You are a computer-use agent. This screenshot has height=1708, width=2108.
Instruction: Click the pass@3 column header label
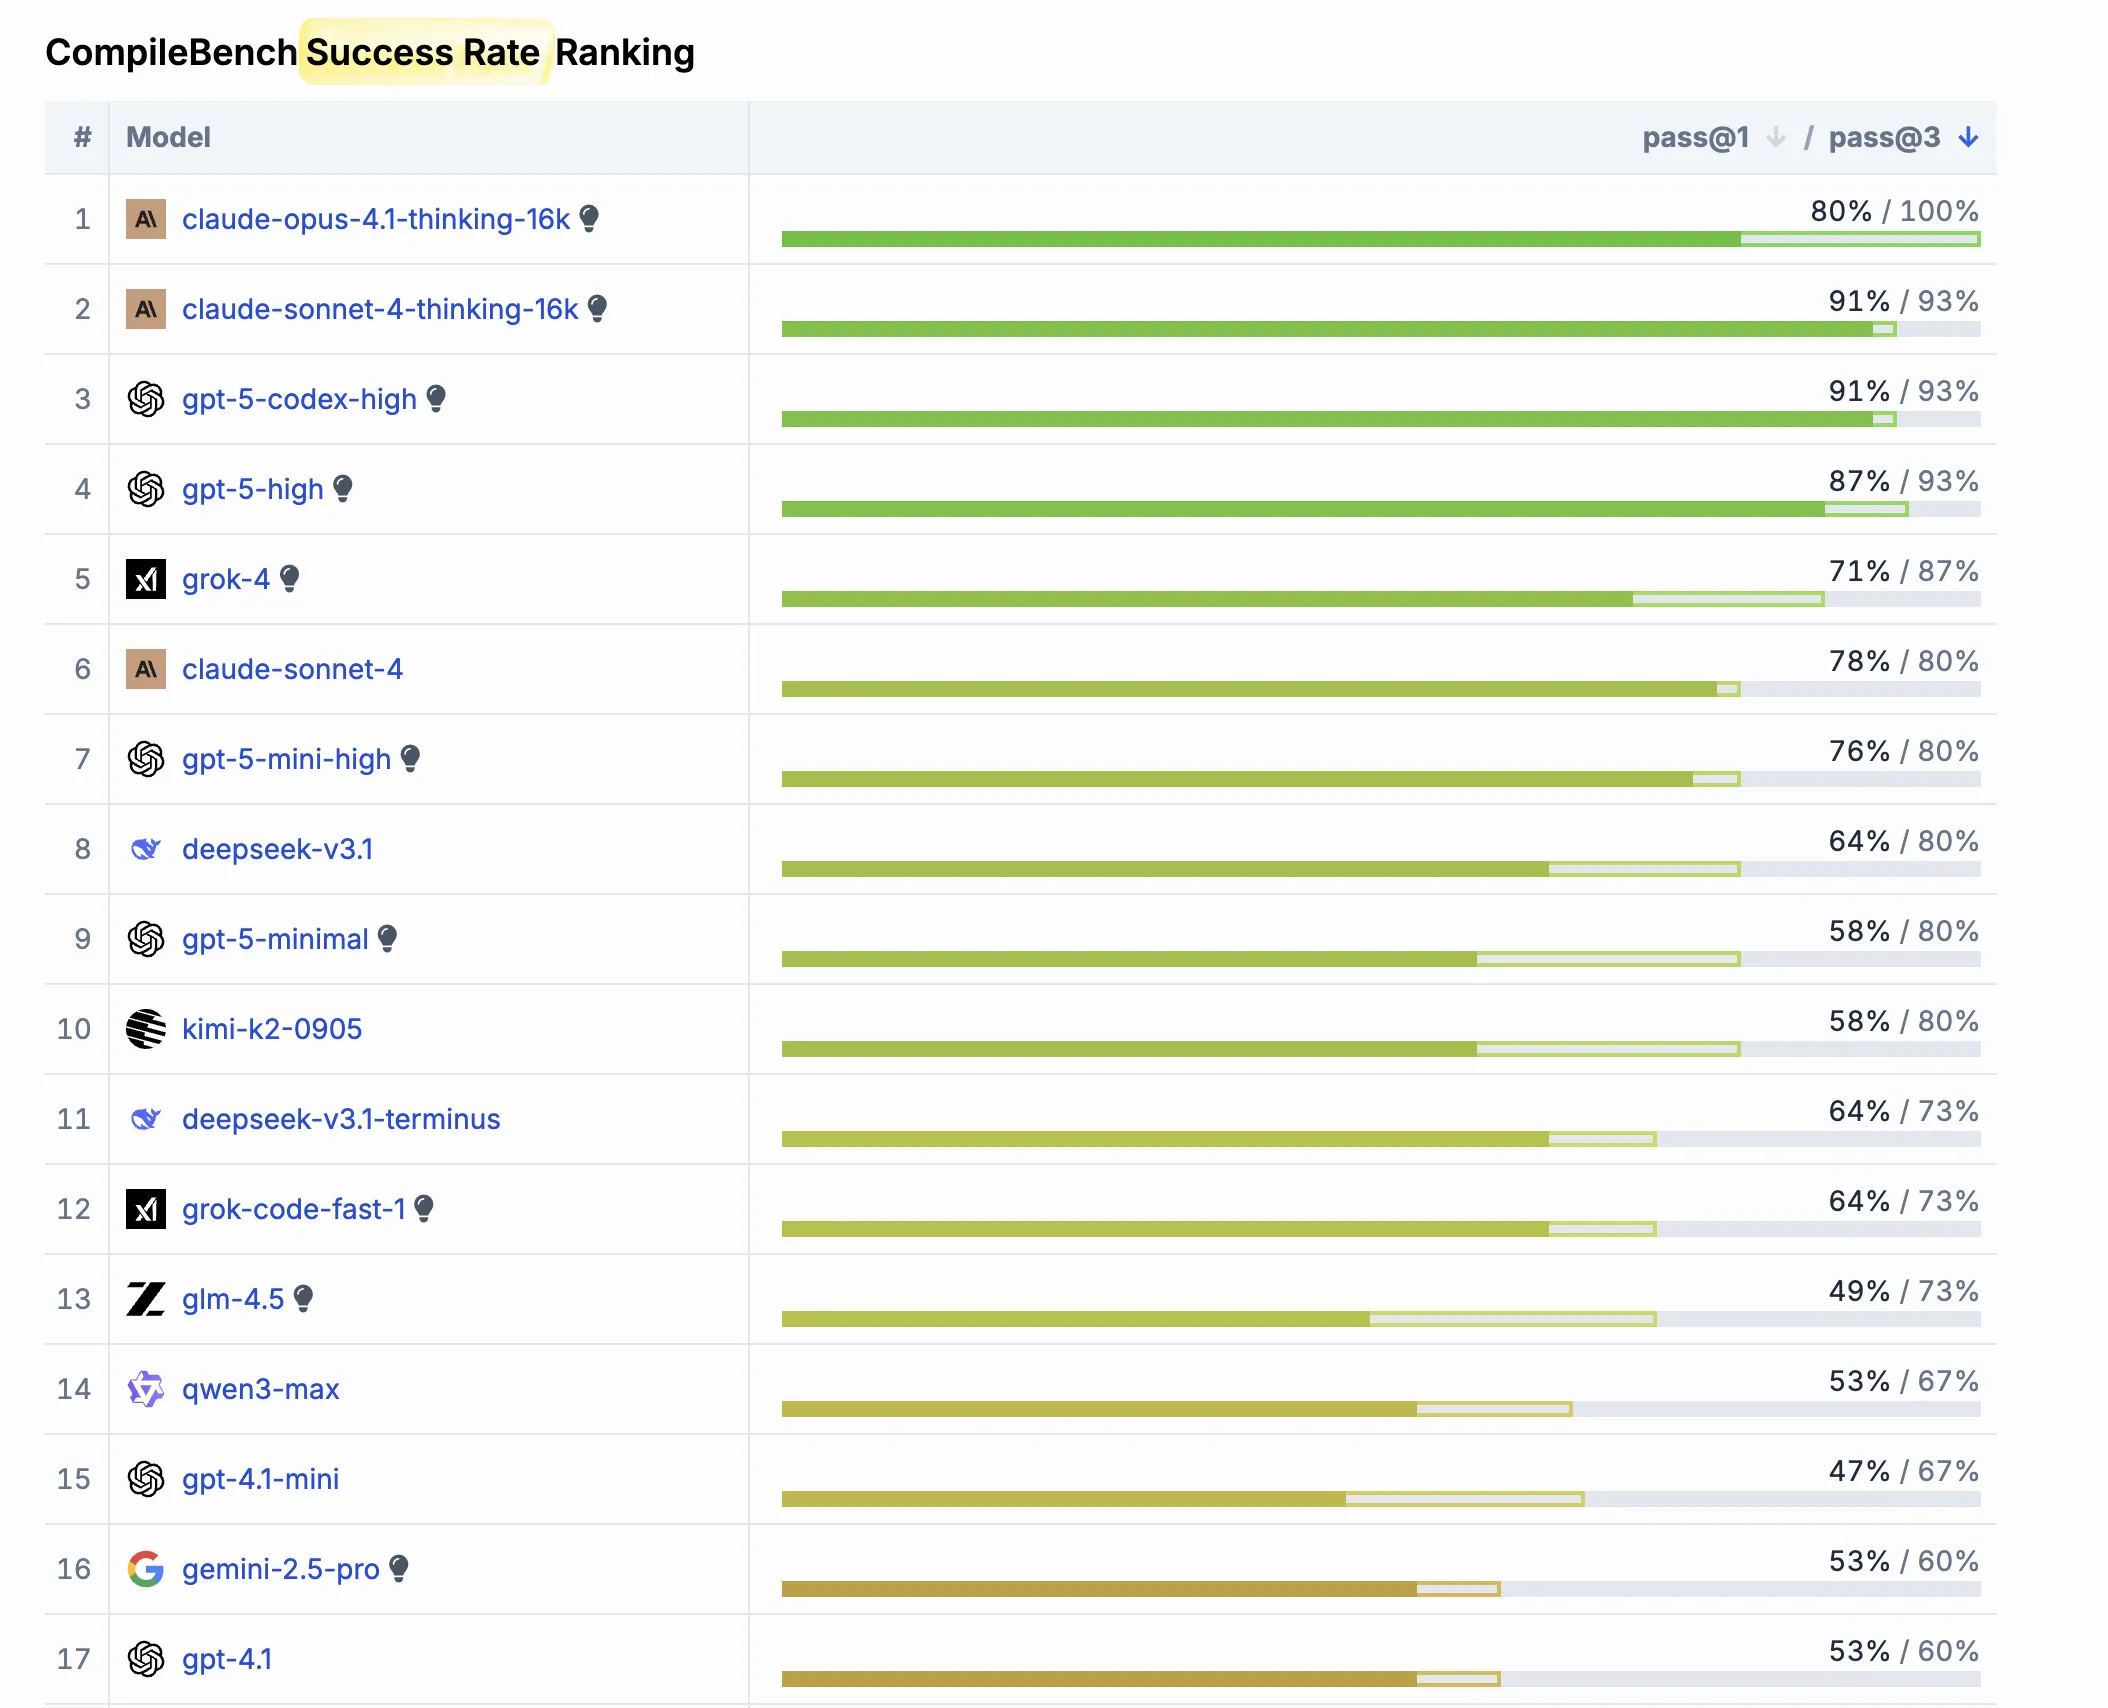[1884, 137]
